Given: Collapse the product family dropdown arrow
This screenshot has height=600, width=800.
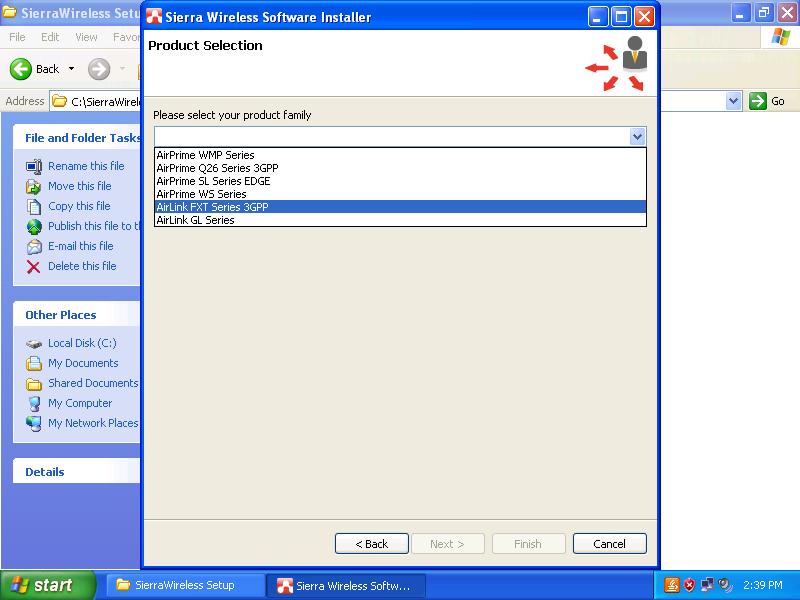Looking at the screenshot, I should point(637,137).
